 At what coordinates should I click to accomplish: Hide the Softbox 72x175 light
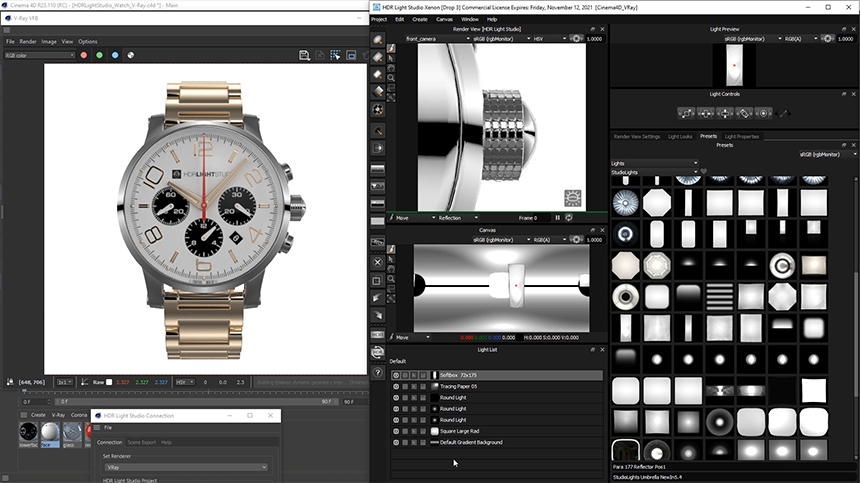pyautogui.click(x=396, y=376)
